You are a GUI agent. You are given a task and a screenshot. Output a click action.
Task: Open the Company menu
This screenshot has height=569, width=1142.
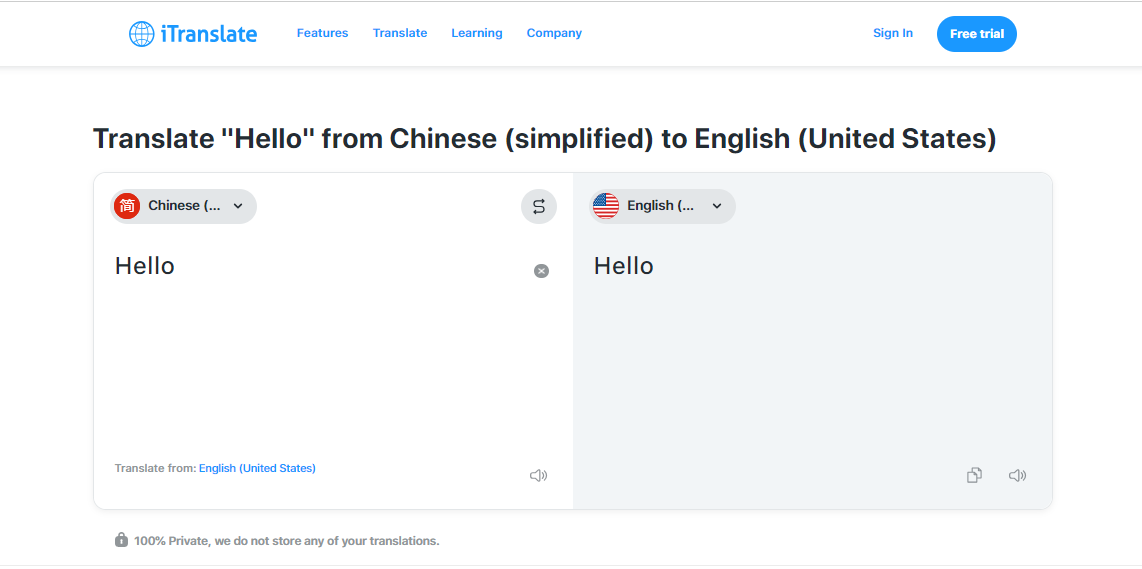554,34
